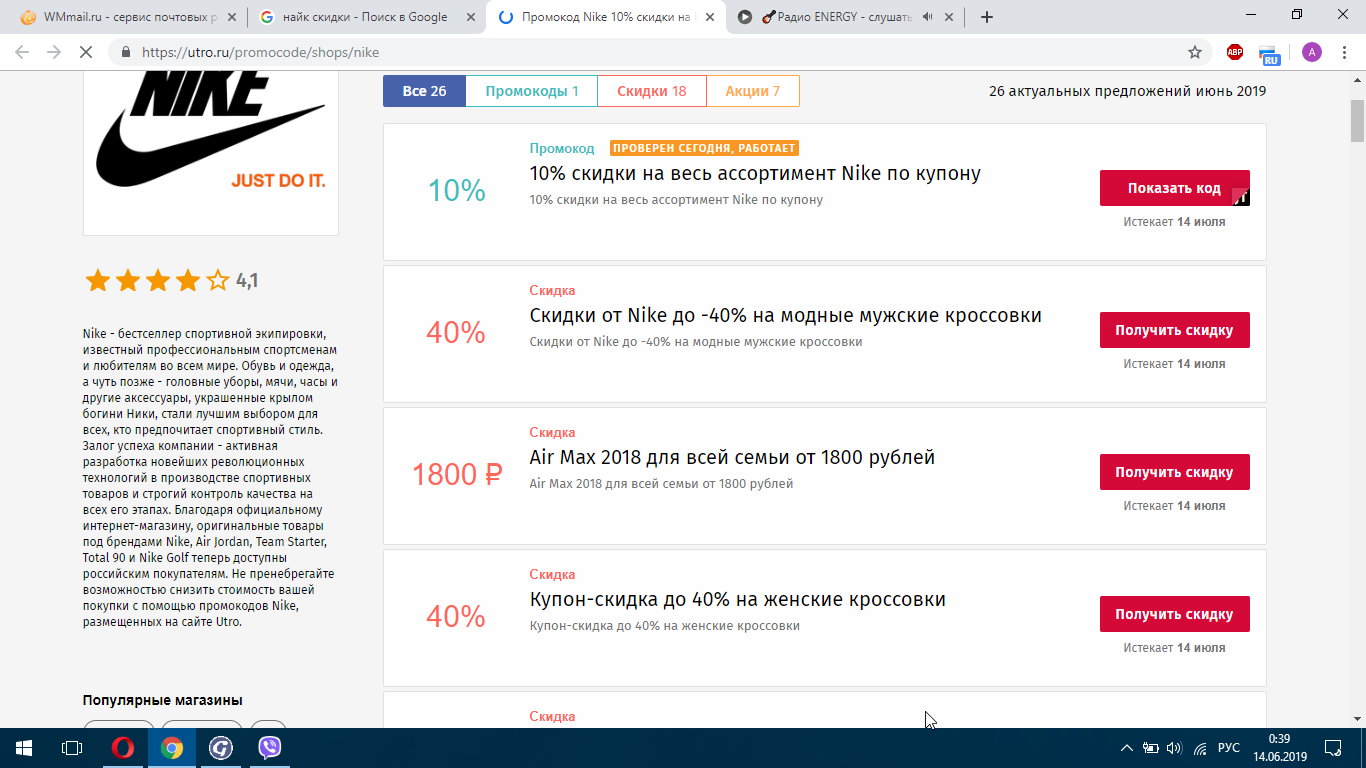The height and width of the screenshot is (768, 1366).
Task: Open the Adblock Plus extension icon
Action: tap(1235, 52)
